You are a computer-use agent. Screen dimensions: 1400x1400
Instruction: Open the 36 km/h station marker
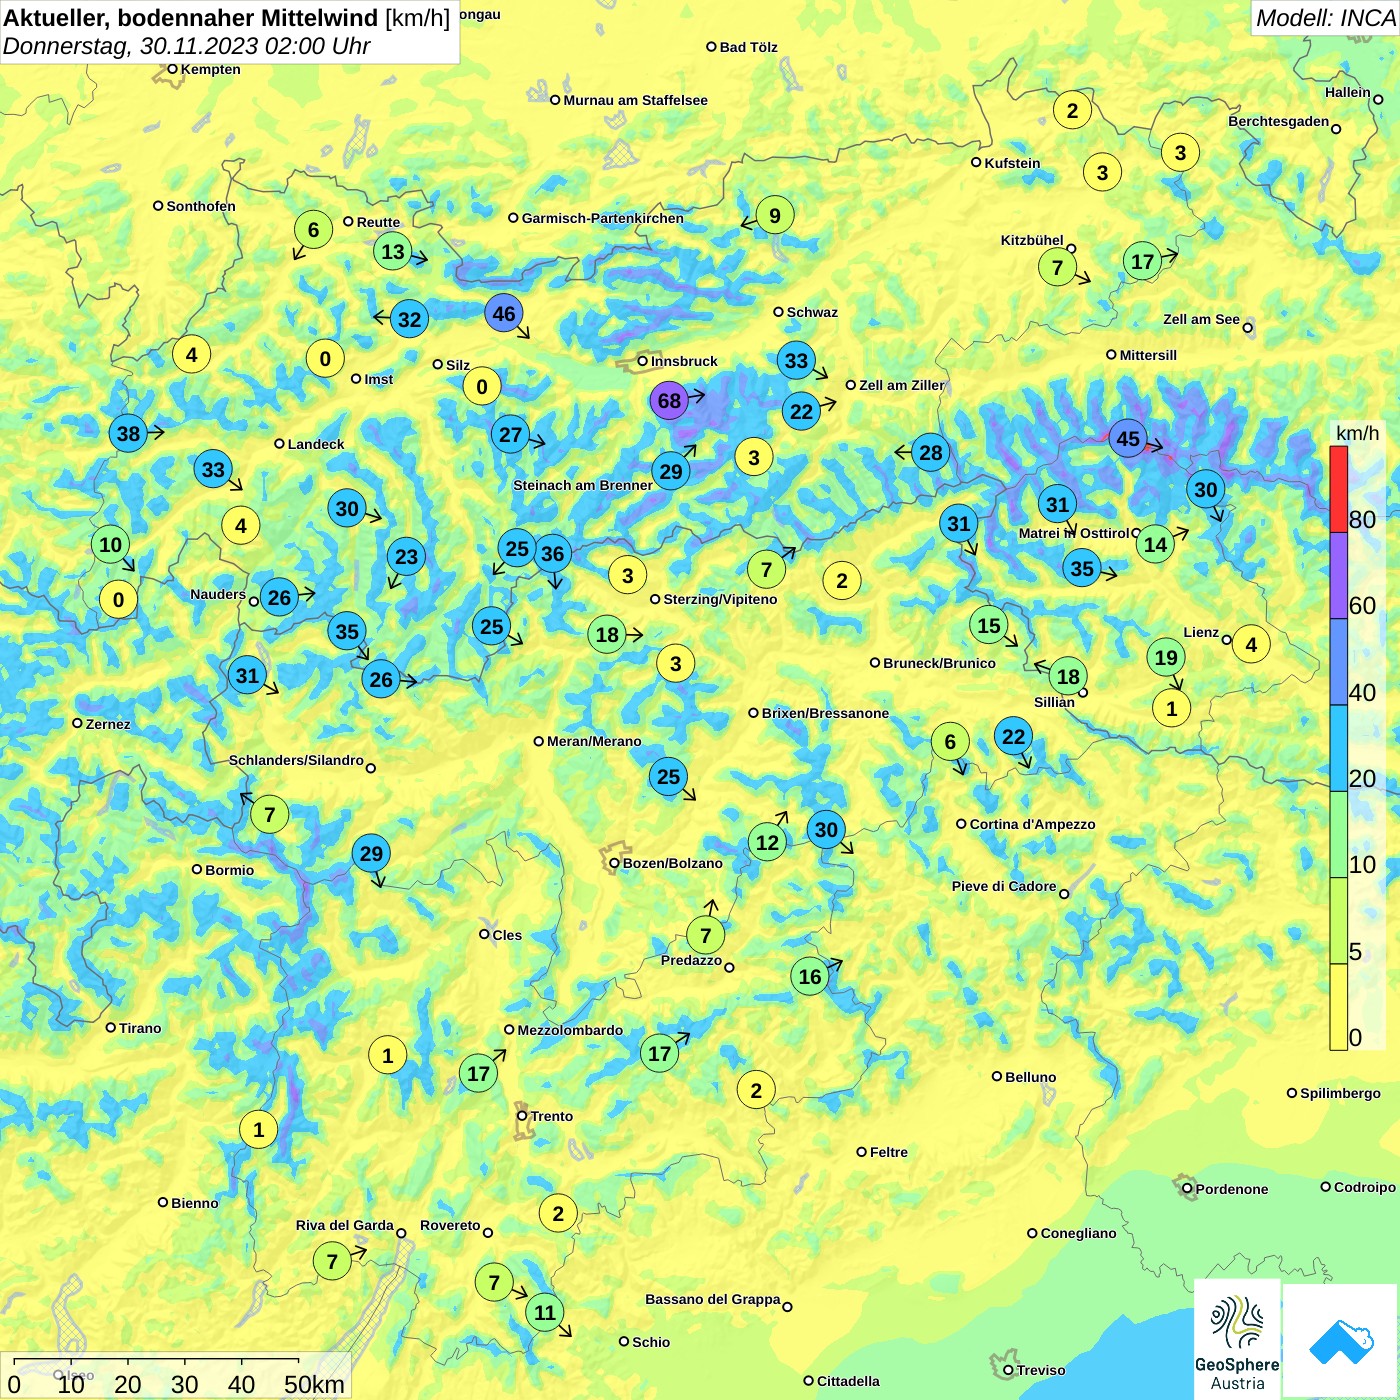click(552, 554)
